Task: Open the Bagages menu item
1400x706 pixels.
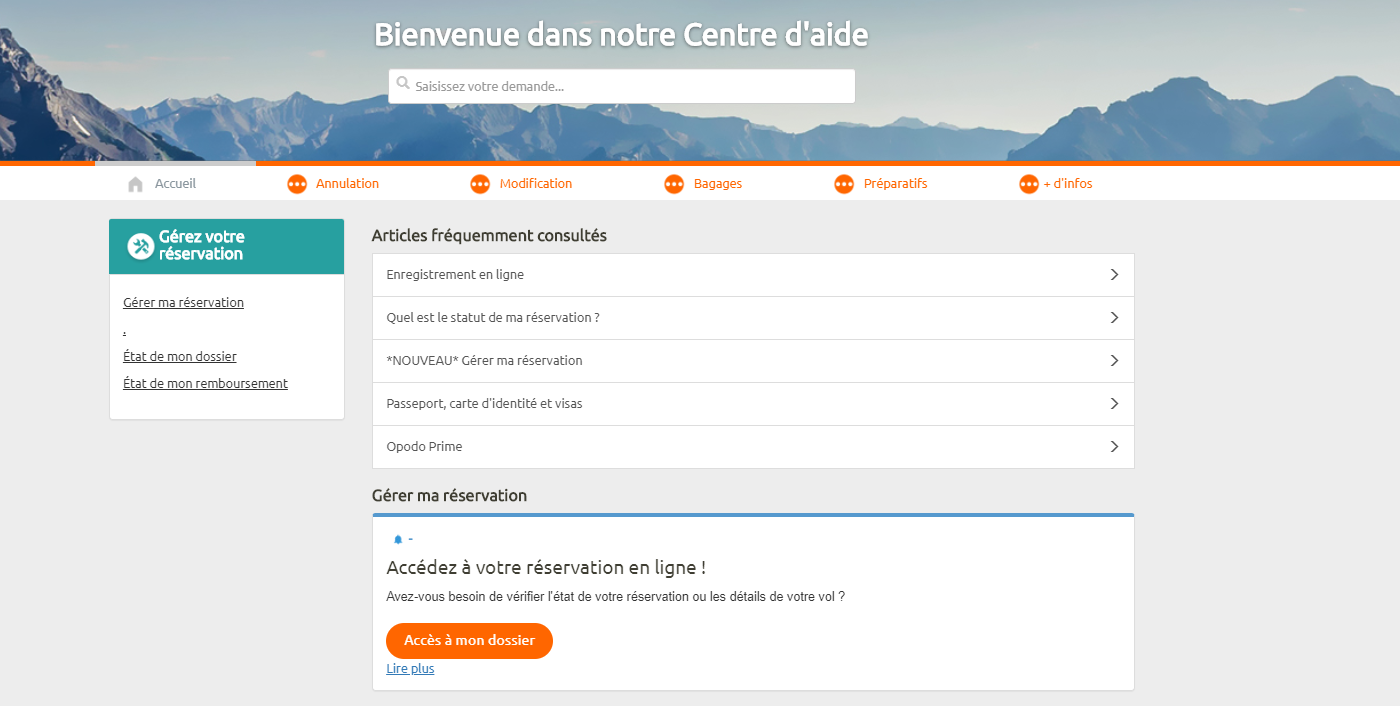Action: (x=717, y=184)
